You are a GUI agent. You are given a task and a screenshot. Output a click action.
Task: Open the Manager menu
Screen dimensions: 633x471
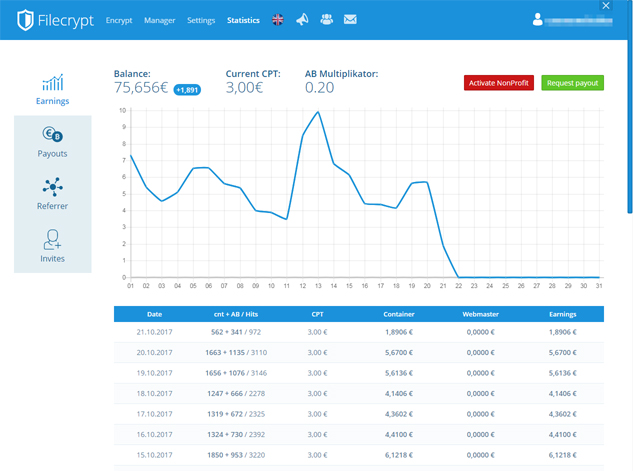click(x=159, y=20)
